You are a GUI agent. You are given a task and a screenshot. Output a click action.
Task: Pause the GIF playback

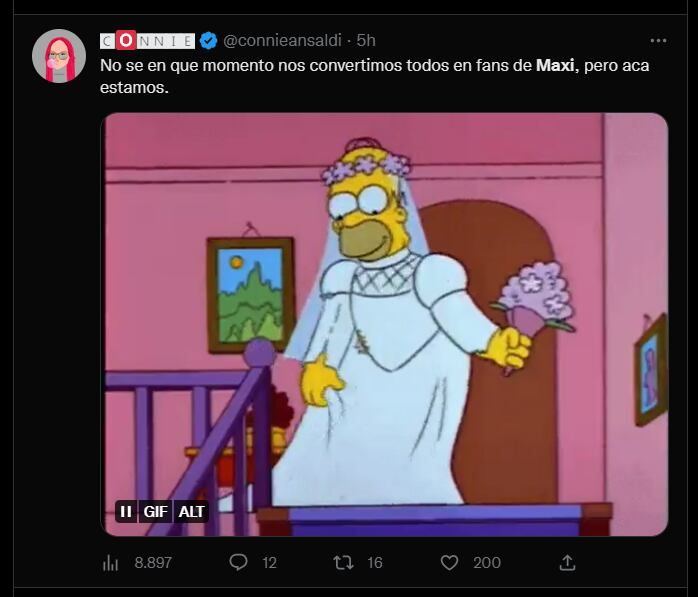(x=126, y=511)
